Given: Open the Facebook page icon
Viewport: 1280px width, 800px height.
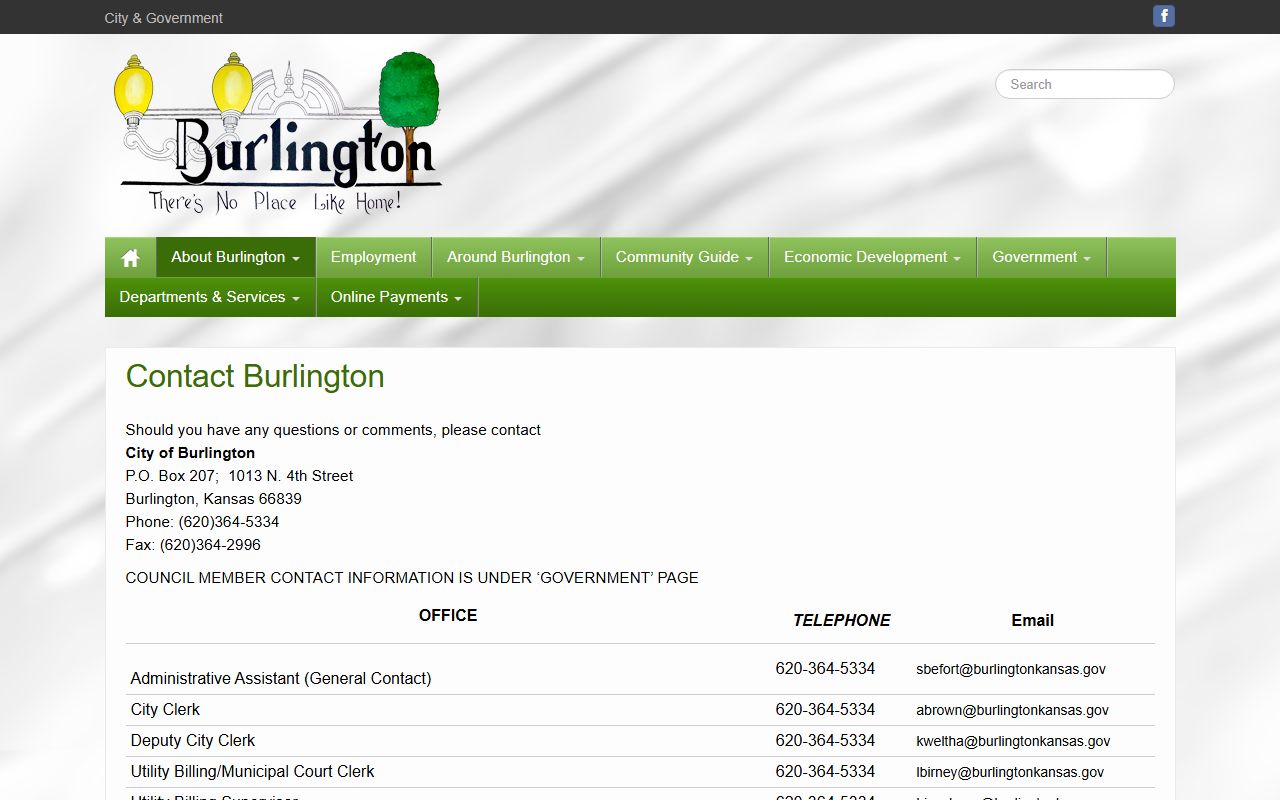Looking at the screenshot, I should (1164, 16).
